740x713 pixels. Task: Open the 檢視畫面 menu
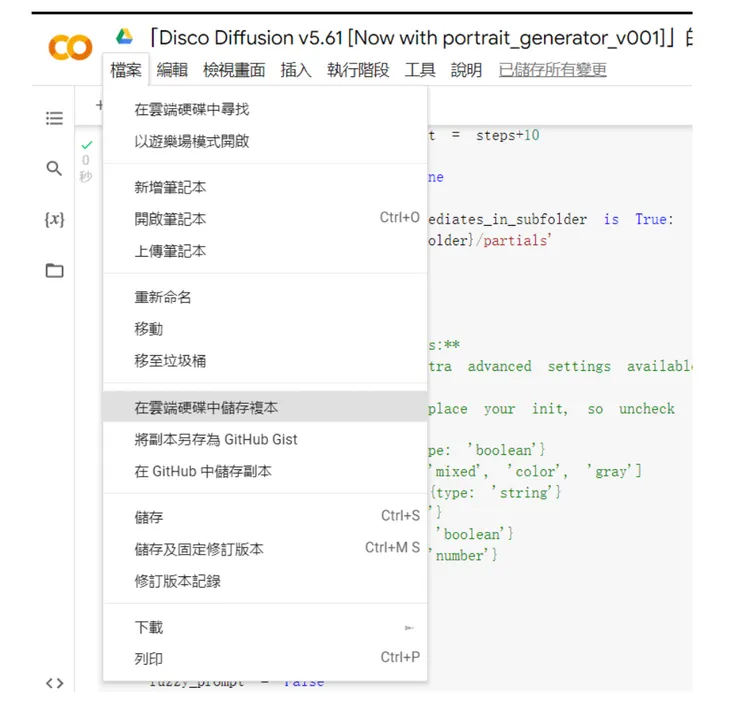(234, 70)
